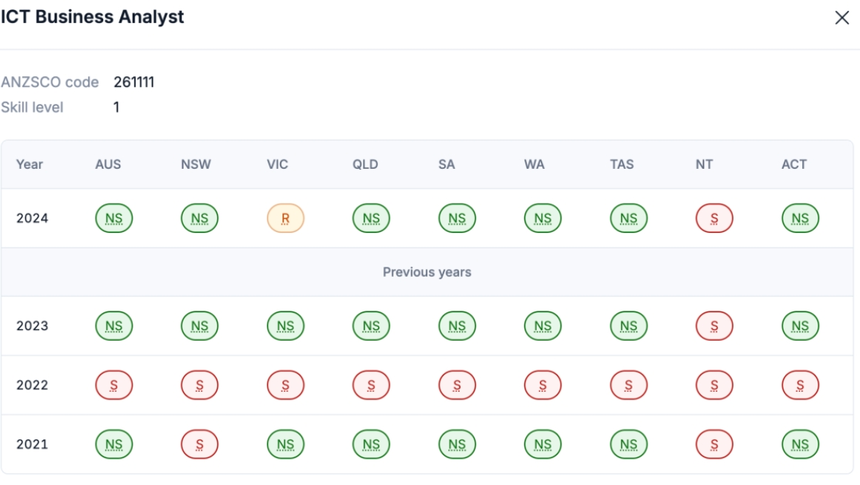Click the 2024 NSW NS badge
Viewport: 860px width, 485px height.
(200, 218)
